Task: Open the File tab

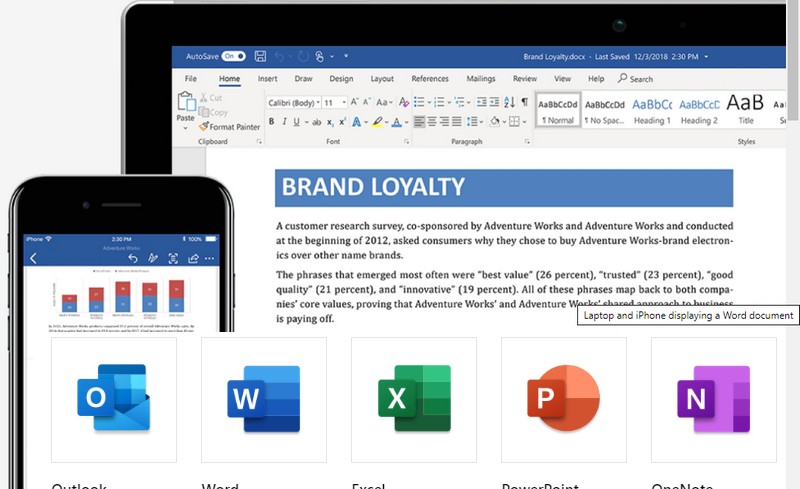Action: point(190,79)
